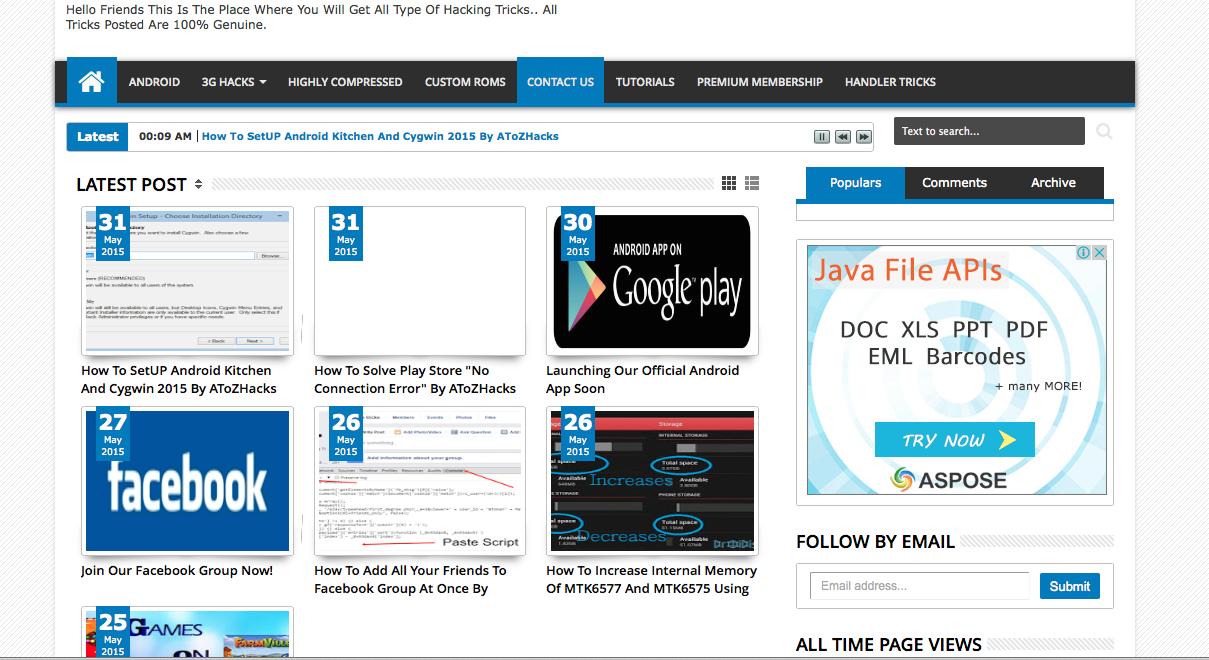Close the Java File APIs ad
This screenshot has width=1209, height=660.
[x=1099, y=253]
